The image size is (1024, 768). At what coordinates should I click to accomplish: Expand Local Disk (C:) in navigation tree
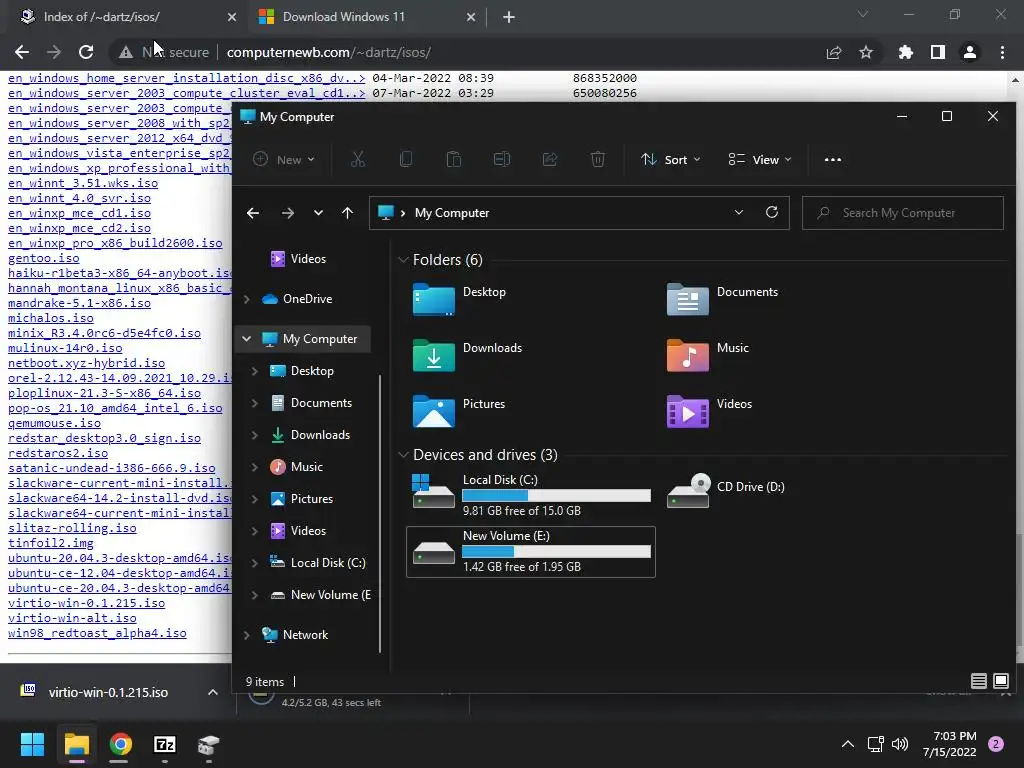tap(255, 563)
